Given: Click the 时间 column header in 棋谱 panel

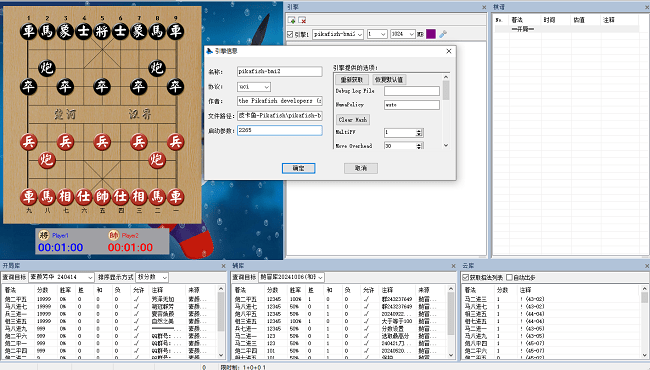Looking at the screenshot, I should 549,20.
